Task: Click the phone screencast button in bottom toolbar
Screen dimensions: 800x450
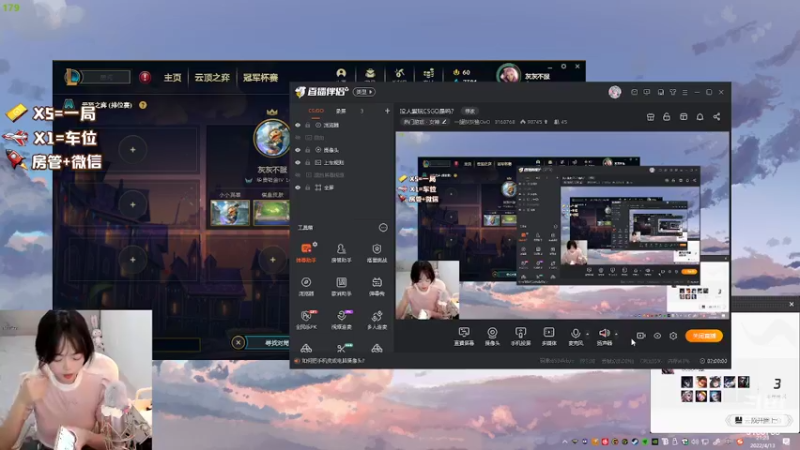Action: coord(520,336)
